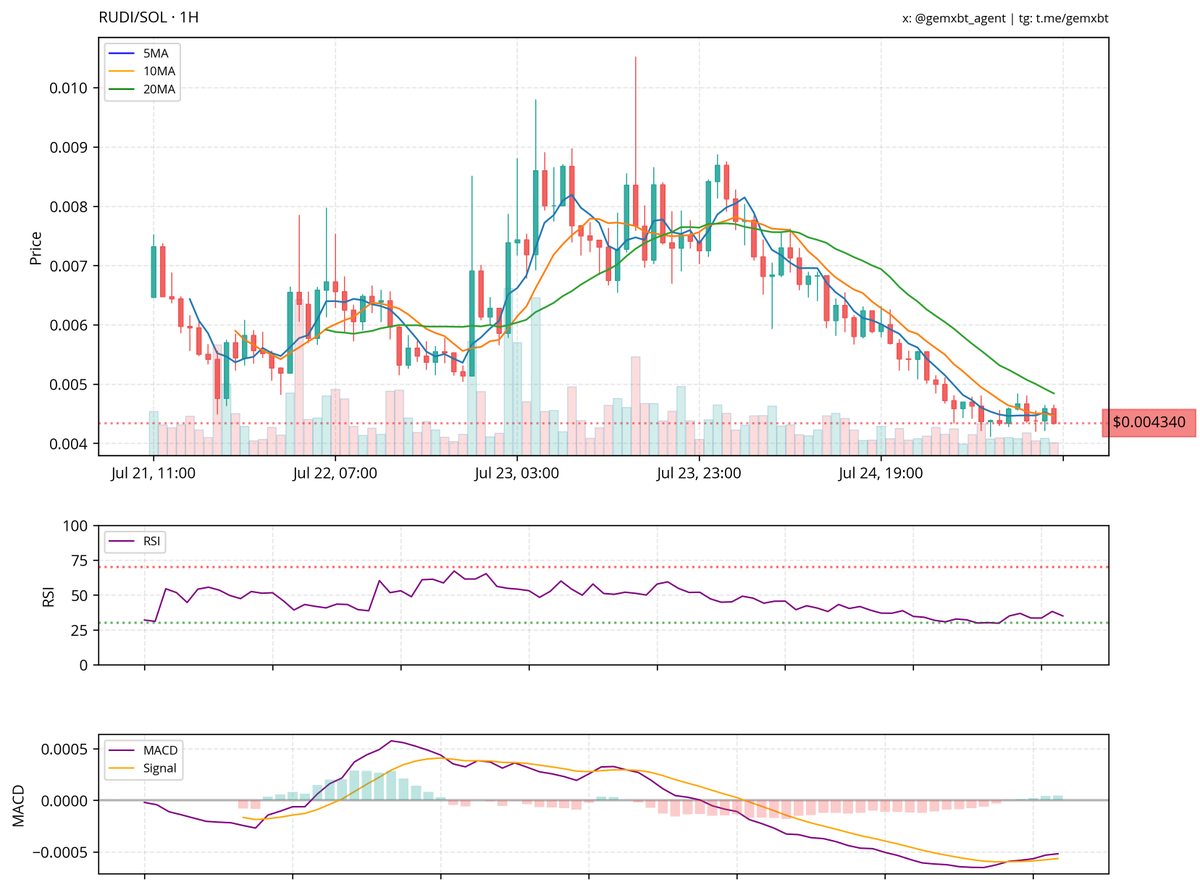Click the 0.008 price axis tick
This screenshot has height=890, width=1200.
pyautogui.click(x=68, y=207)
